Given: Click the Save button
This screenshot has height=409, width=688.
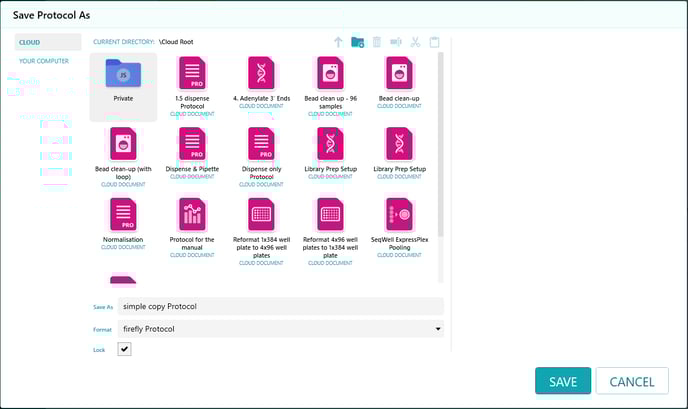Looking at the screenshot, I should point(563,381).
